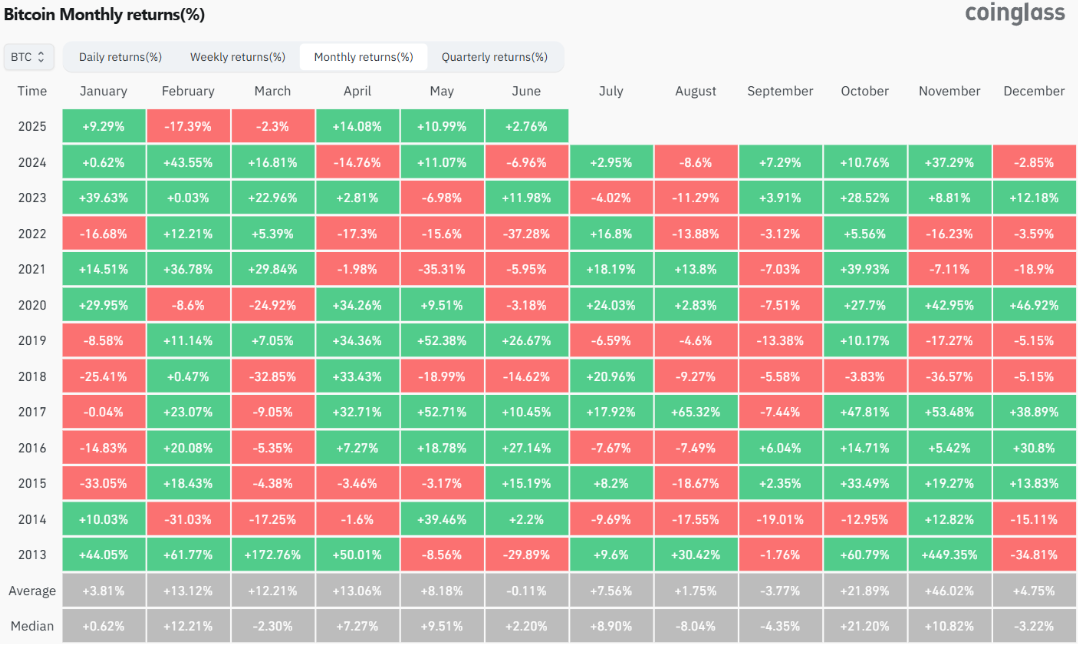Click the -37.28% June 2022 cell

526,234
